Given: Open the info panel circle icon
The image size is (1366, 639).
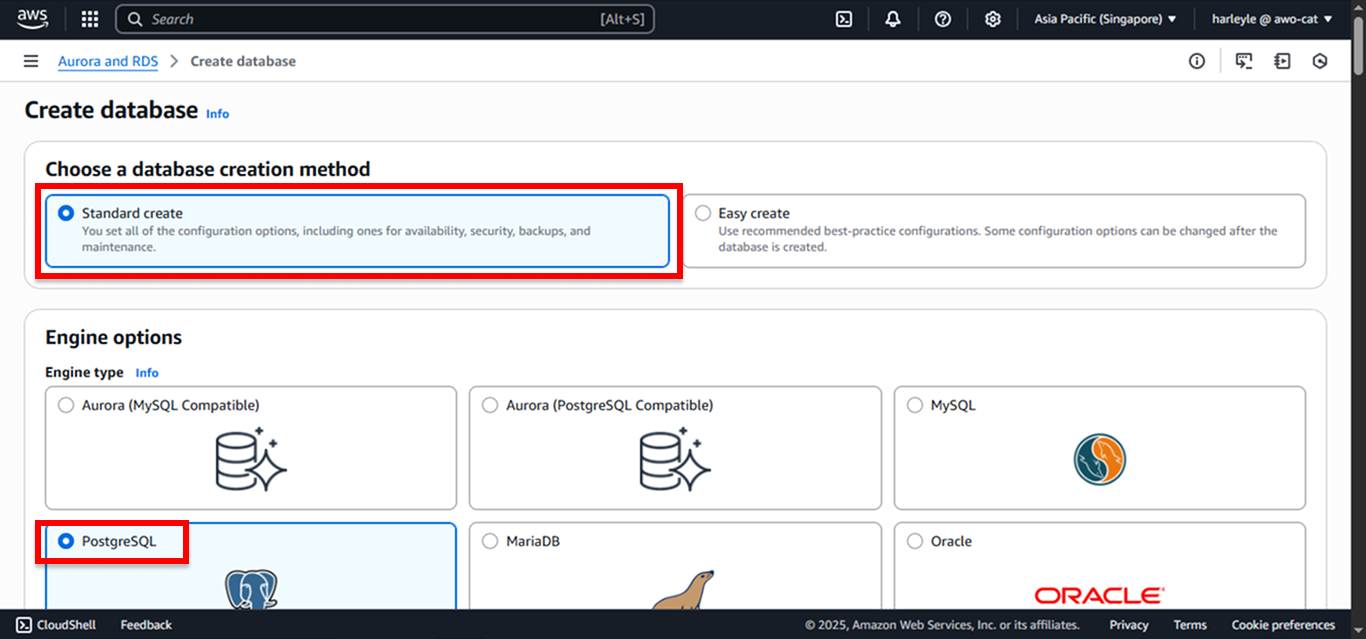Looking at the screenshot, I should [1197, 61].
